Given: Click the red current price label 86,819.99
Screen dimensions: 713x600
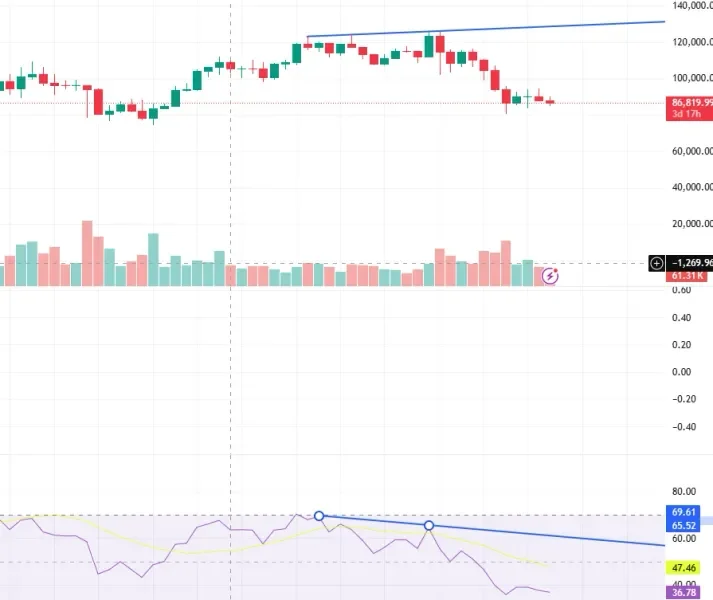Looking at the screenshot, I should tap(692, 102).
